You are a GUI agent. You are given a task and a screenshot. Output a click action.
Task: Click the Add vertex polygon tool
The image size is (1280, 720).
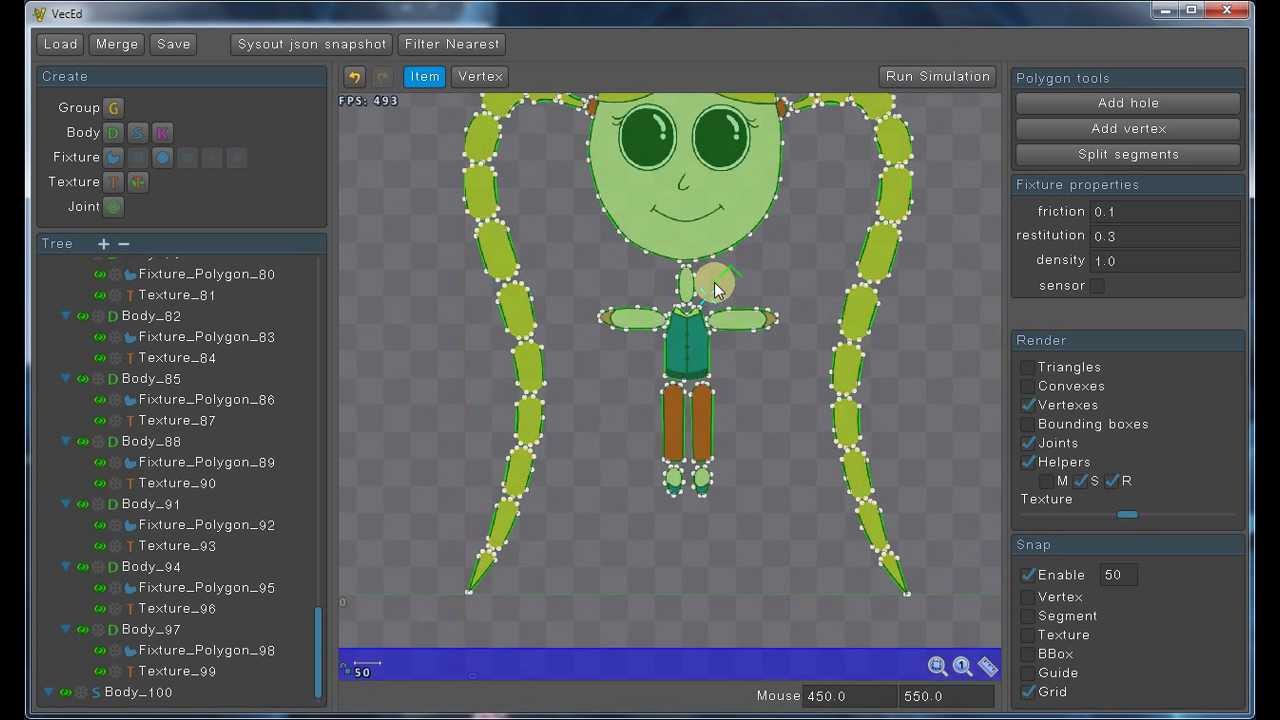click(x=1128, y=129)
